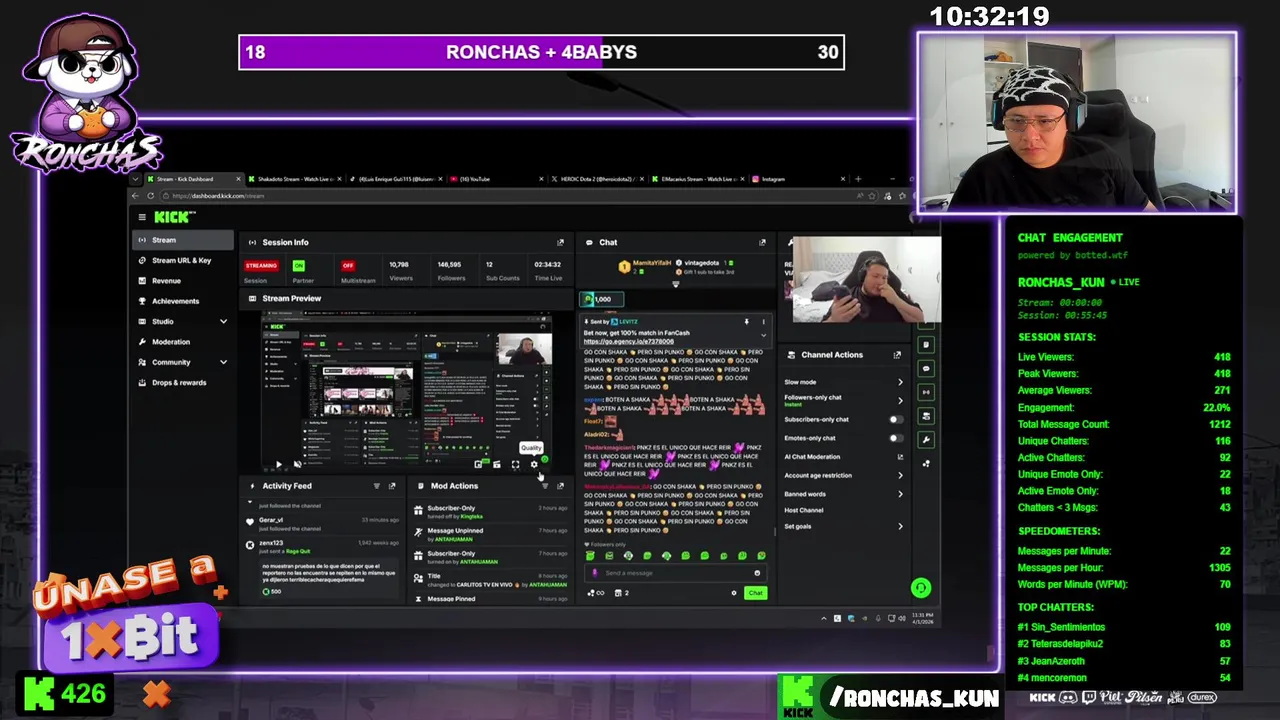
Task: Open the Achievements sidebar page
Action: 182,301
